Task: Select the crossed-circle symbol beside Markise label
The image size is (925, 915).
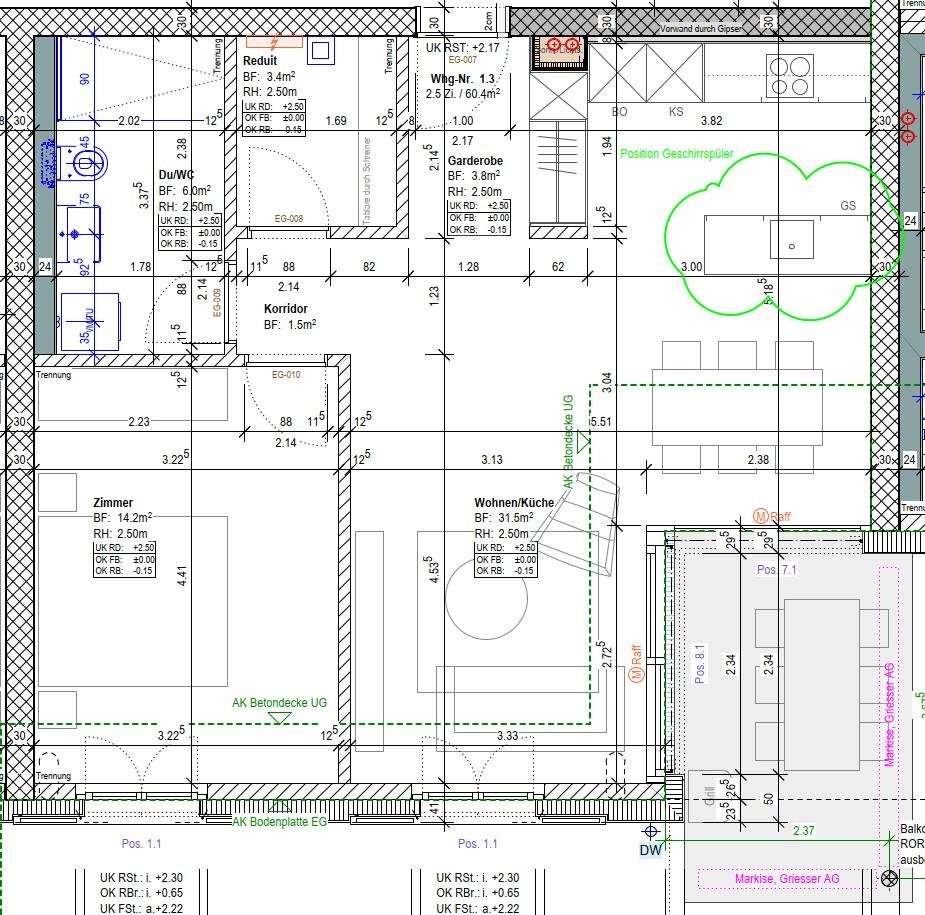Action: point(889,879)
